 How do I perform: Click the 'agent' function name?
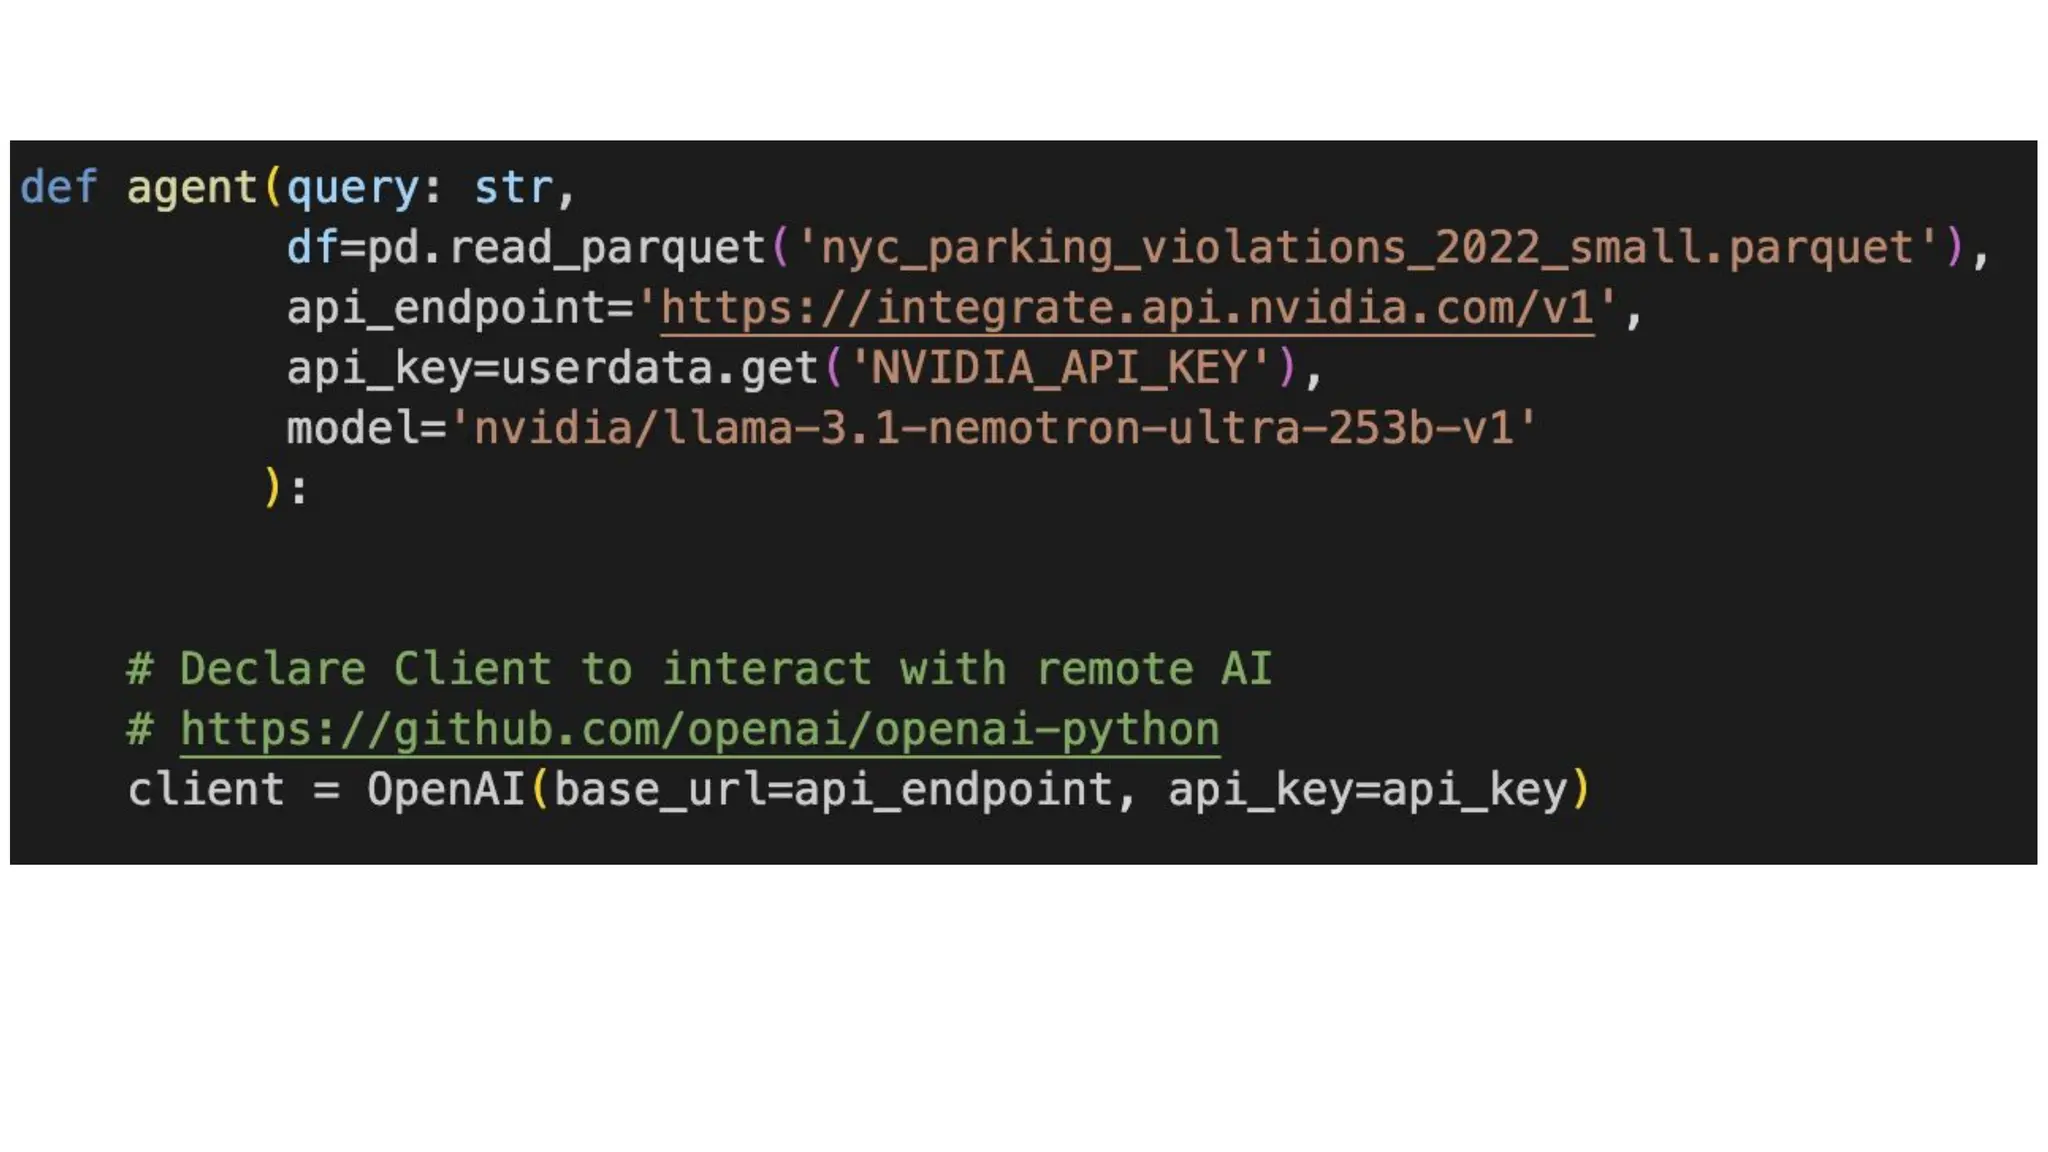click(x=191, y=188)
